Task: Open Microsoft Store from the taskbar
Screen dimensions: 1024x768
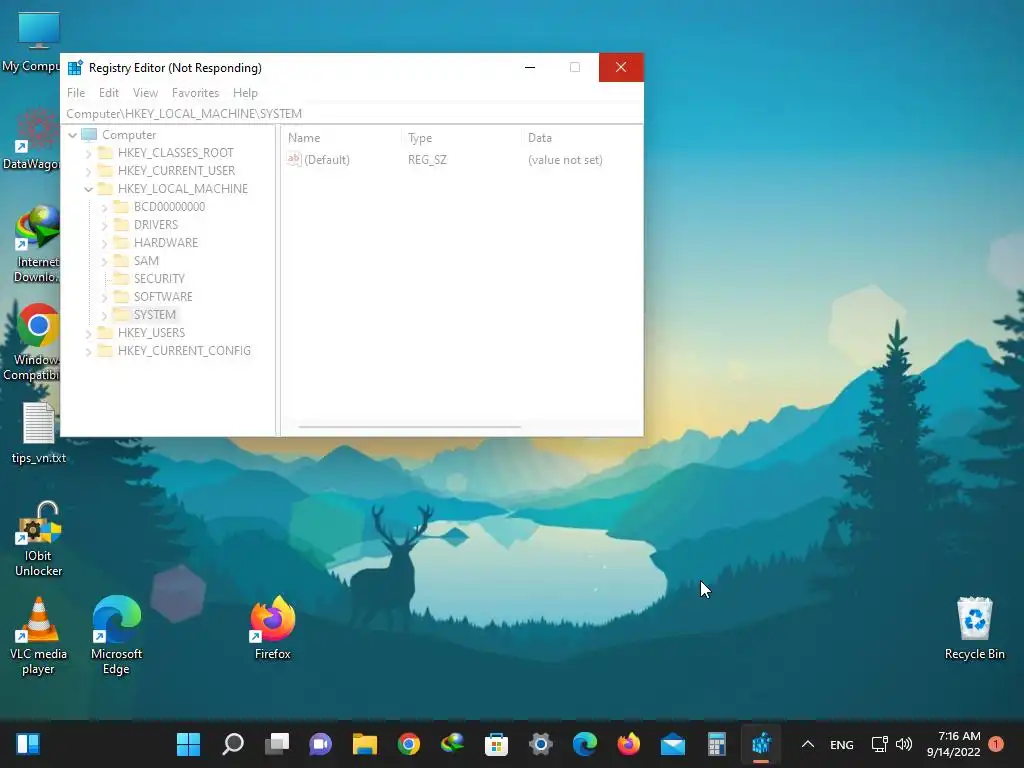Action: pos(496,744)
